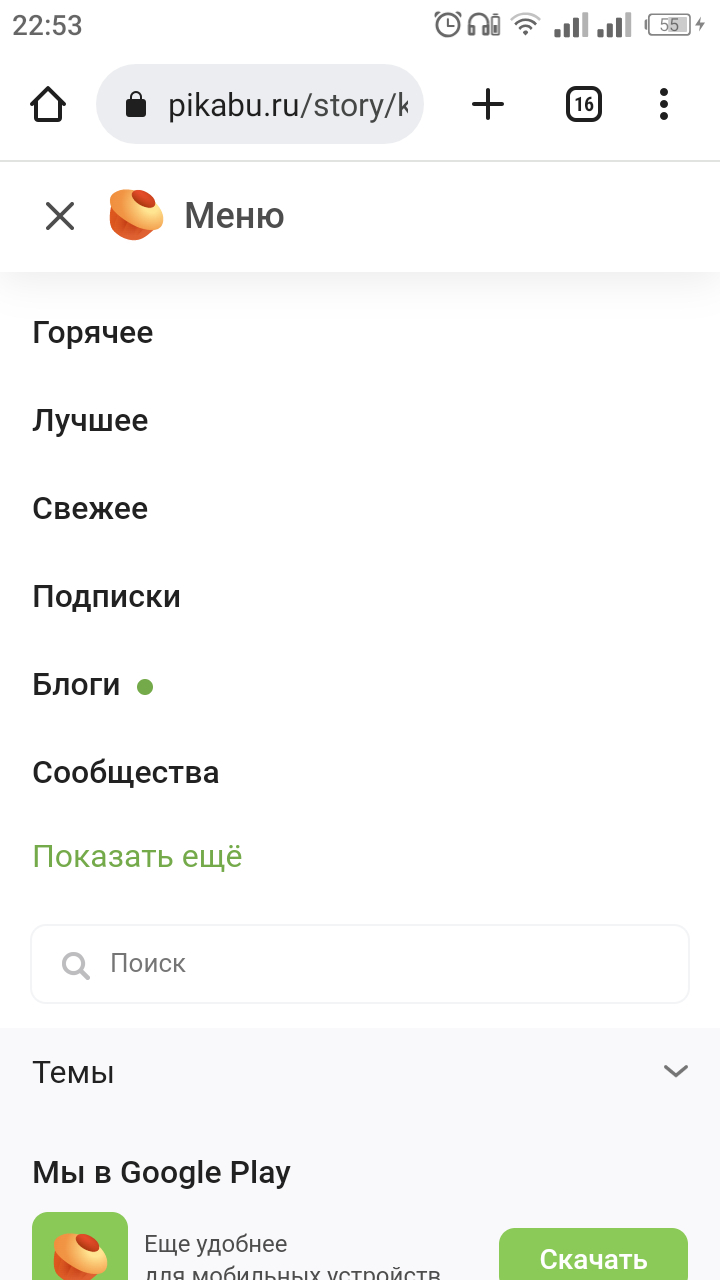
Task: Open the Свежее feed
Action: [90, 508]
